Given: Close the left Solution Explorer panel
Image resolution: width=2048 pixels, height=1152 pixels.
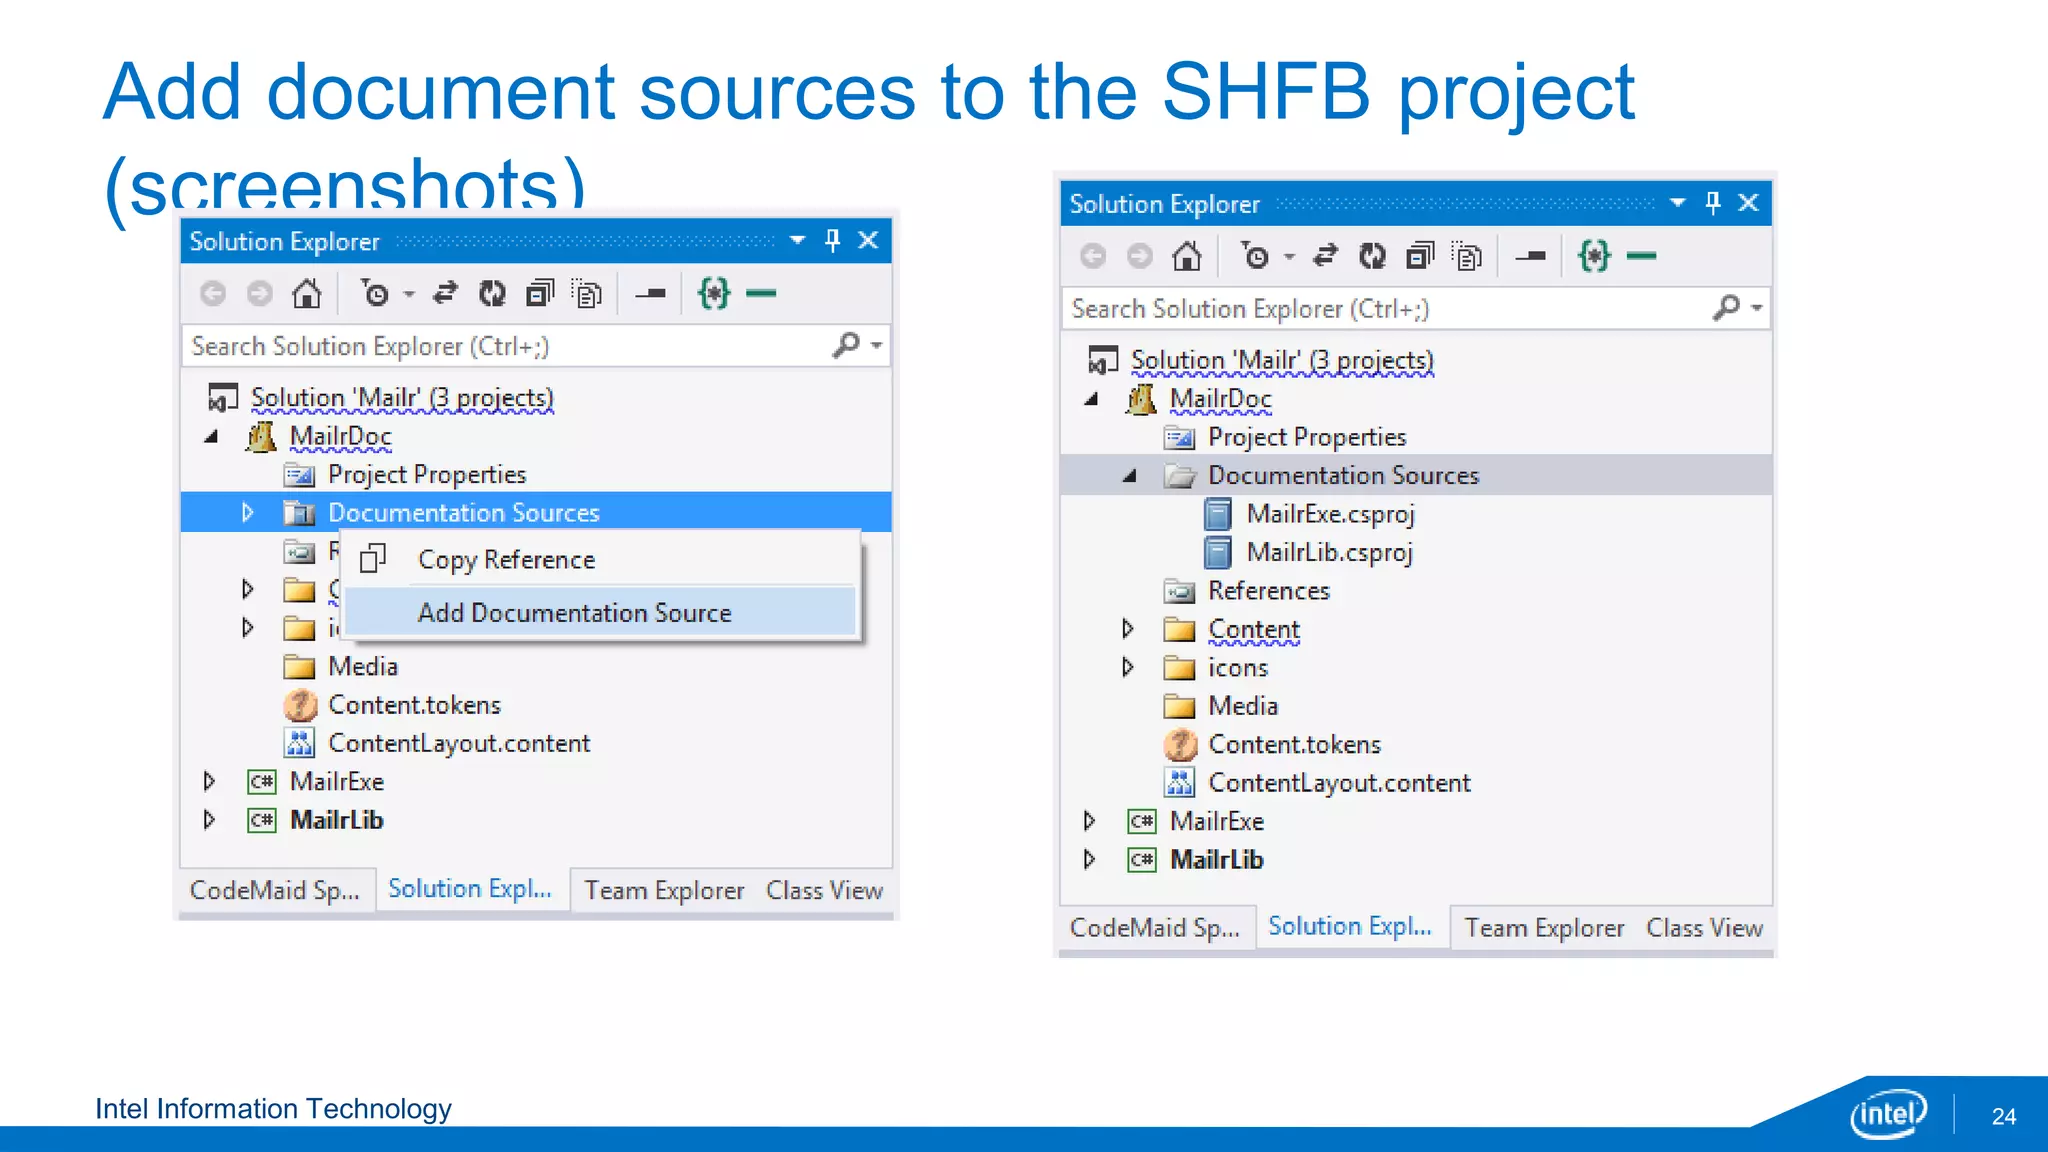Looking at the screenshot, I should coord(868,240).
